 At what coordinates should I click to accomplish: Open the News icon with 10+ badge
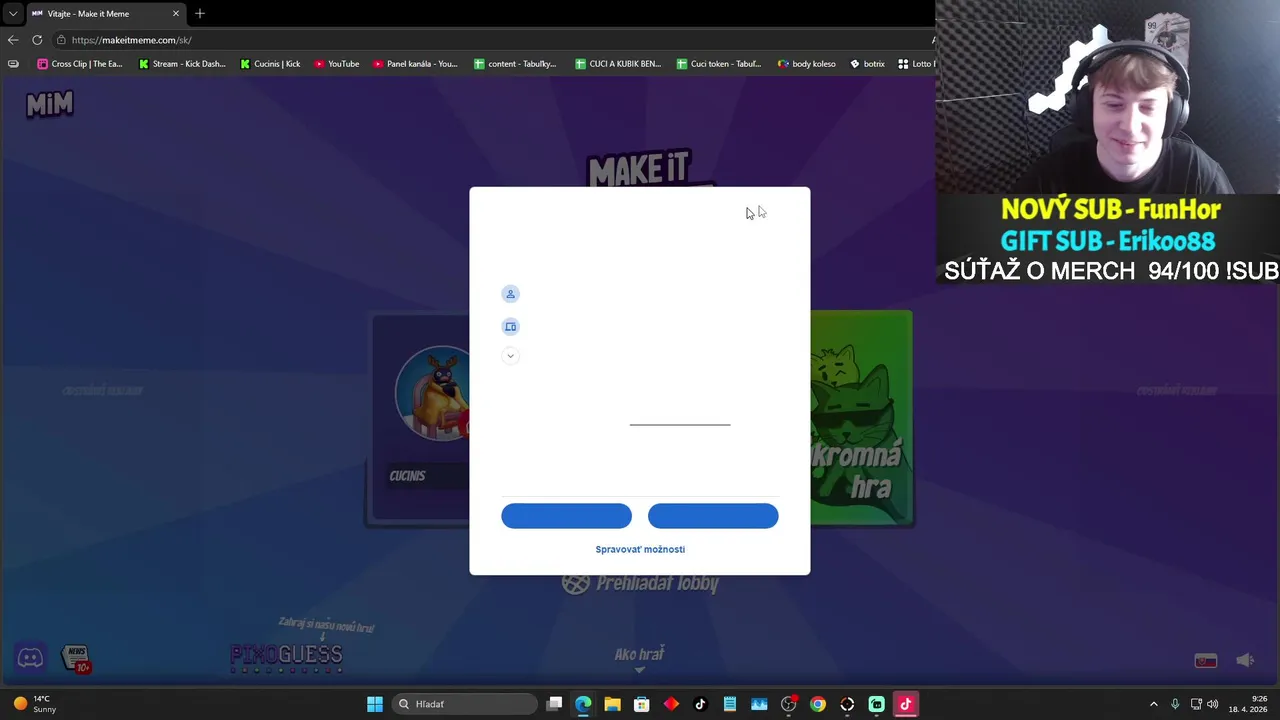point(76,658)
